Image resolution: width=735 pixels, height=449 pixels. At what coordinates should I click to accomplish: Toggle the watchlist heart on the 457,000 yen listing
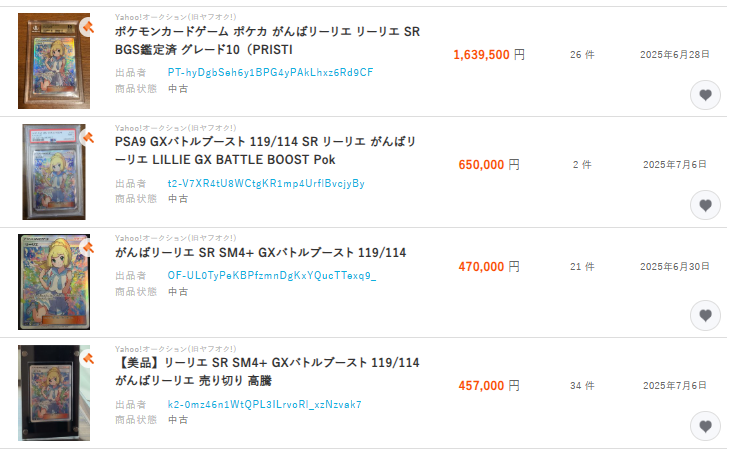coord(705,426)
